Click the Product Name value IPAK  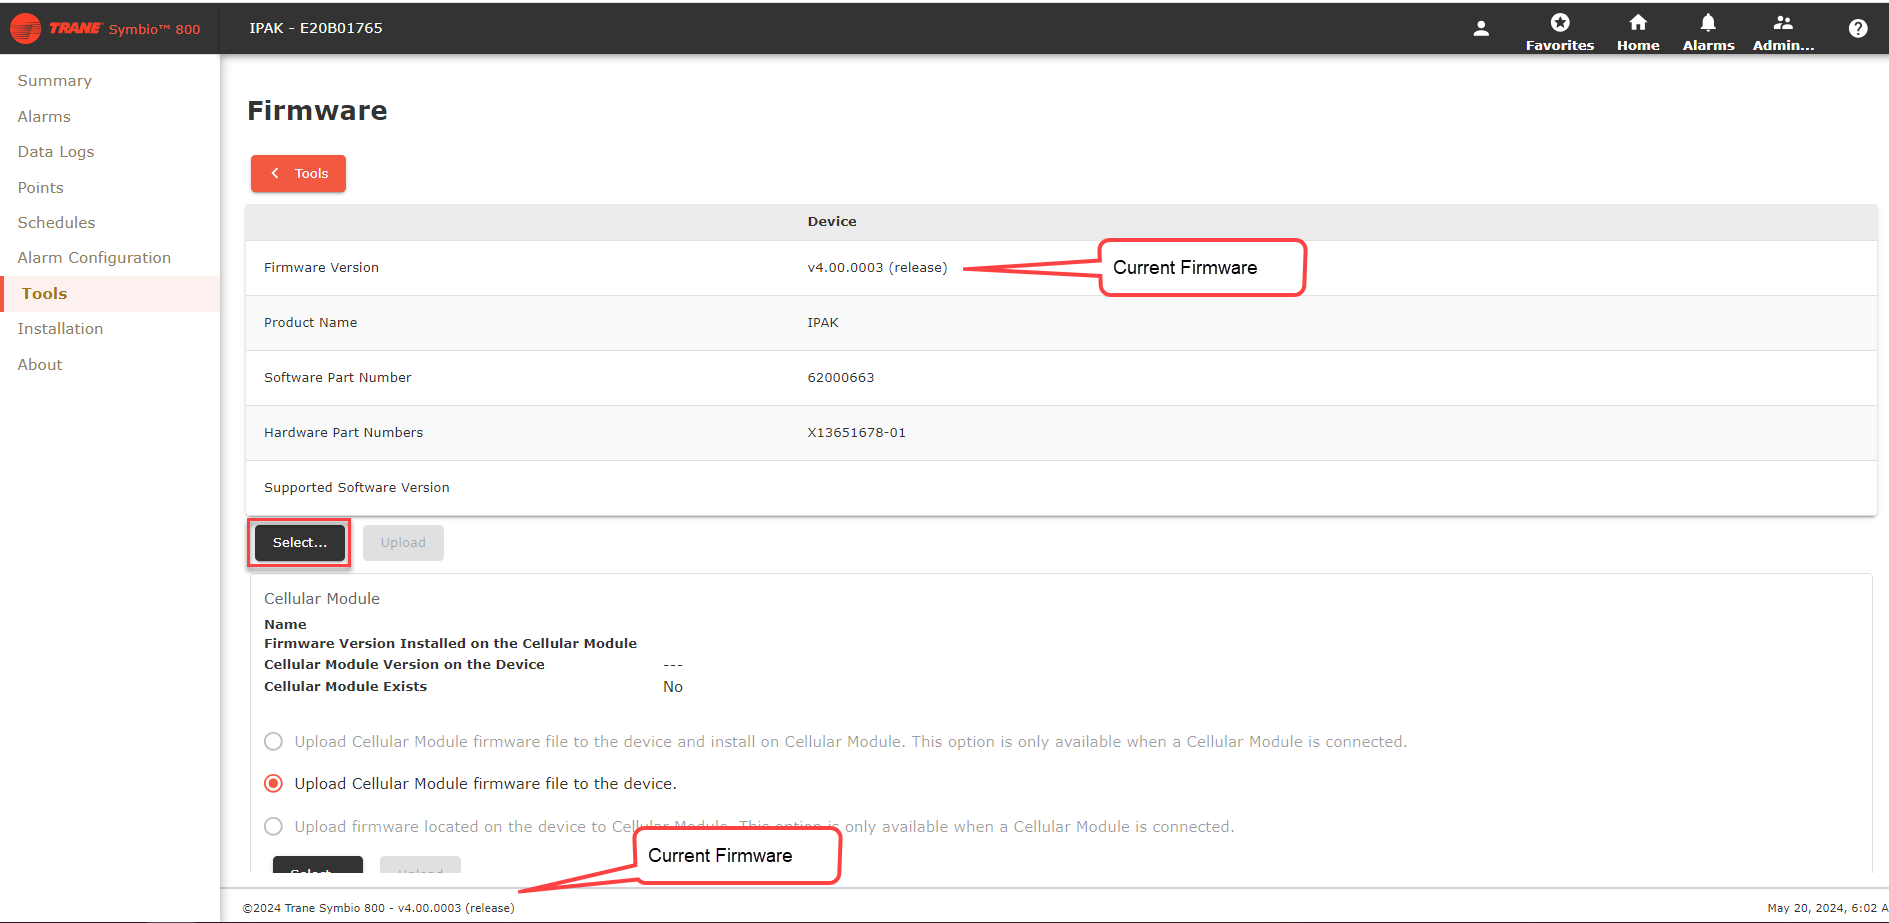[823, 323]
